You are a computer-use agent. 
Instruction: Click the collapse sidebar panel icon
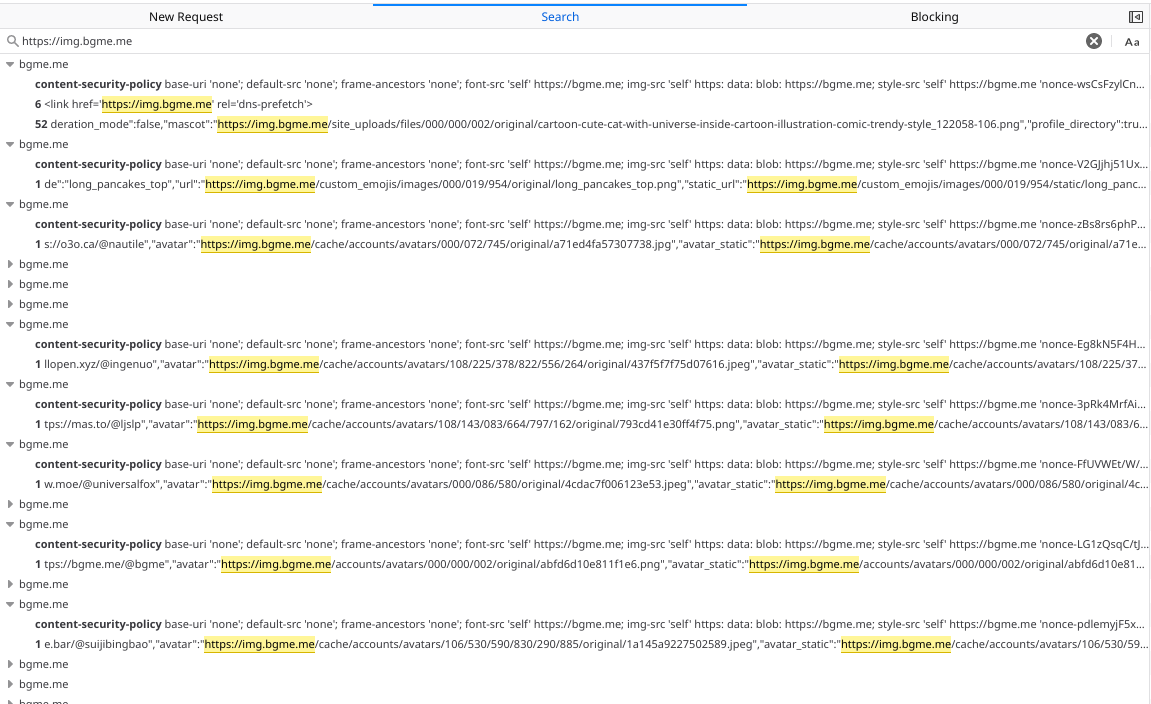tap(1136, 17)
